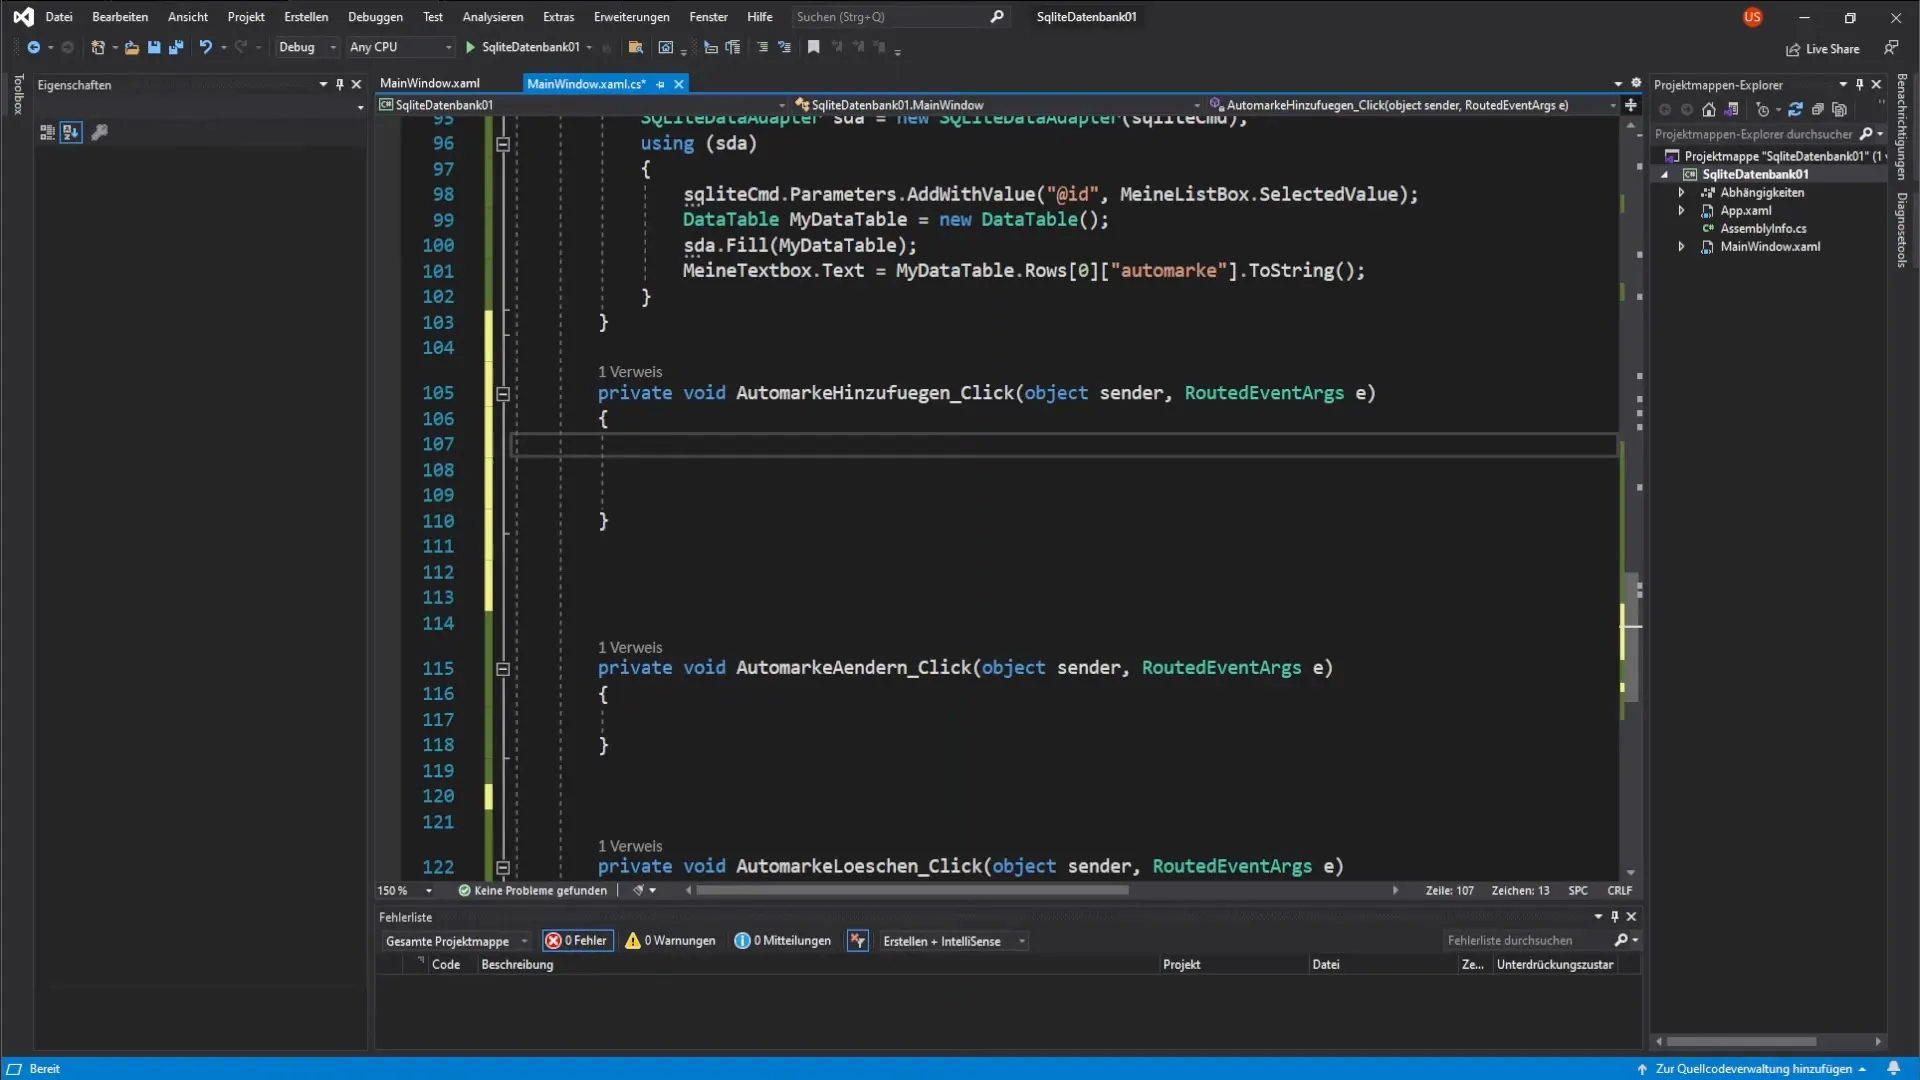The height and width of the screenshot is (1080, 1920).
Task: Click the wrench property pages icon
Action: coord(99,132)
